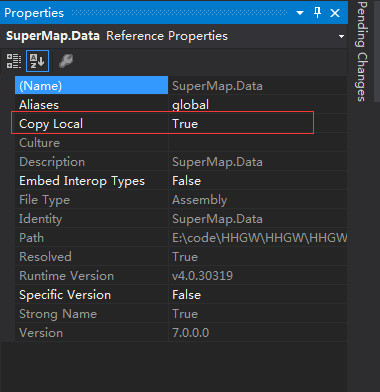This screenshot has width=380, height=392.
Task: Select the Alphabetical sort icon
Action: click(x=37, y=61)
